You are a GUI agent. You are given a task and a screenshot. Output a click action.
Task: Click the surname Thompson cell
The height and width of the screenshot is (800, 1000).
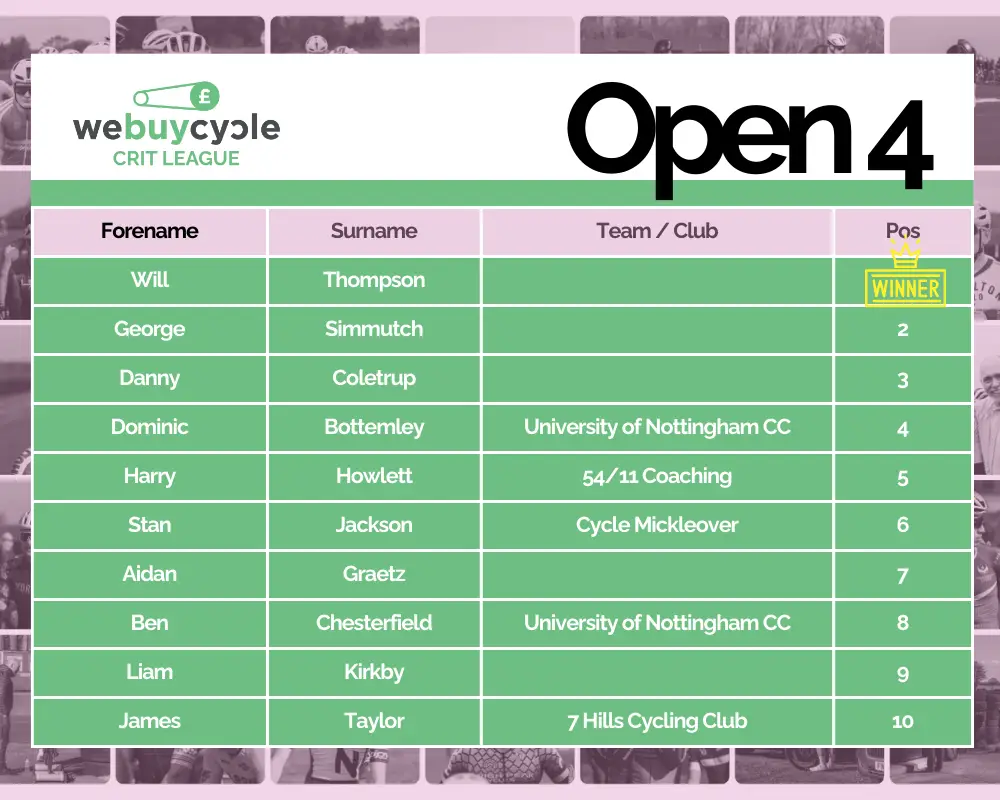pyautogui.click(x=374, y=280)
